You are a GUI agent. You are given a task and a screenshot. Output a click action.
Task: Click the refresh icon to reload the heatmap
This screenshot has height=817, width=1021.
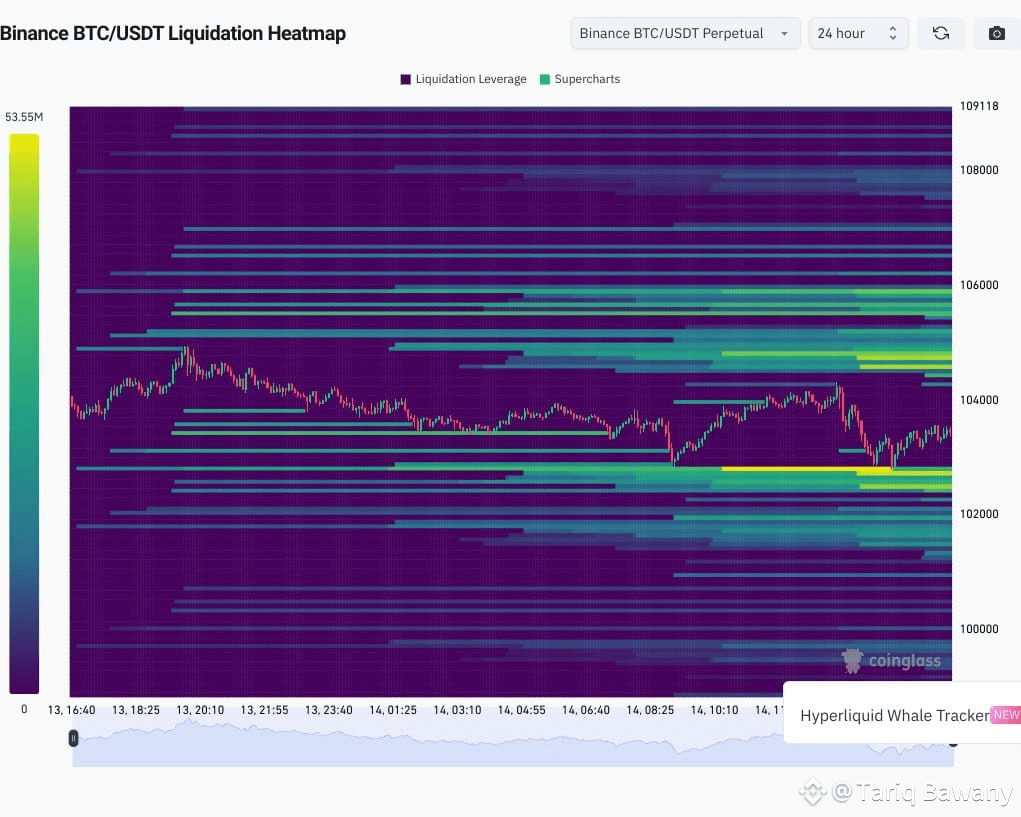(940, 33)
